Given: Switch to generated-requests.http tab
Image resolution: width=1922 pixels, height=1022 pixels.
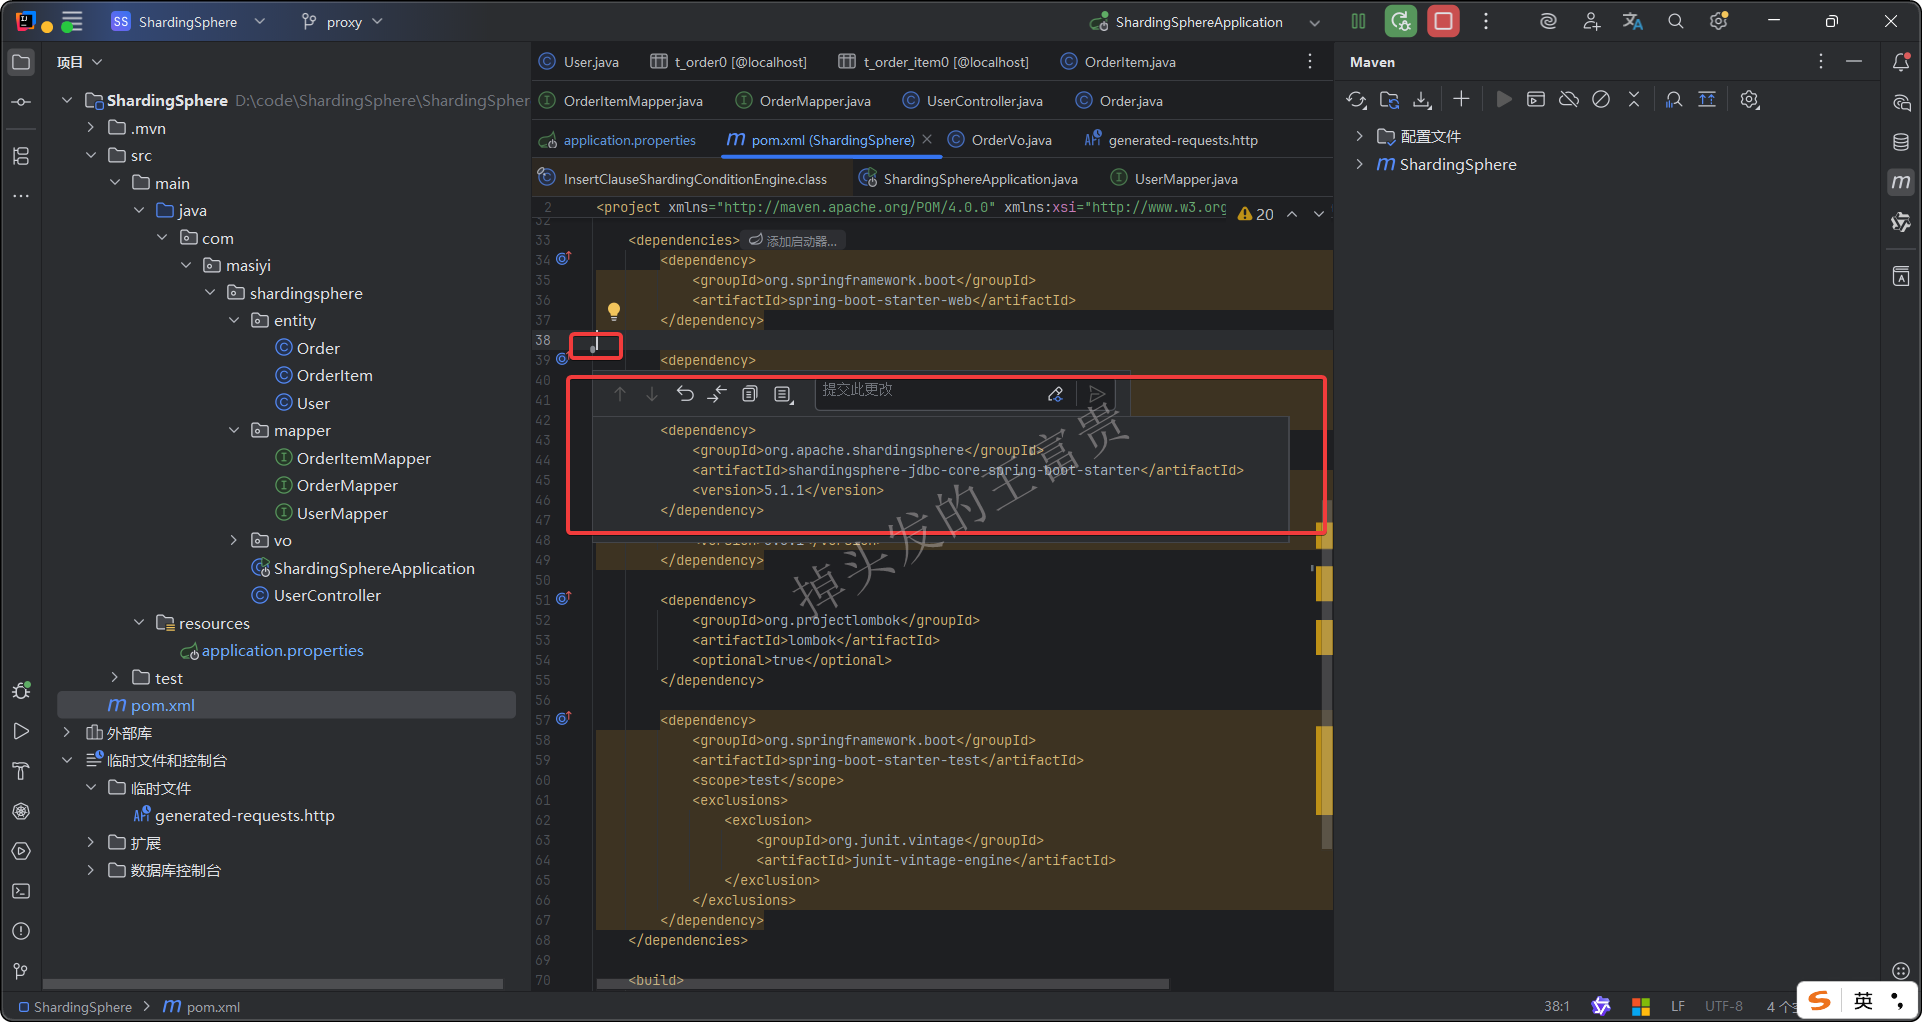Looking at the screenshot, I should pyautogui.click(x=1171, y=140).
